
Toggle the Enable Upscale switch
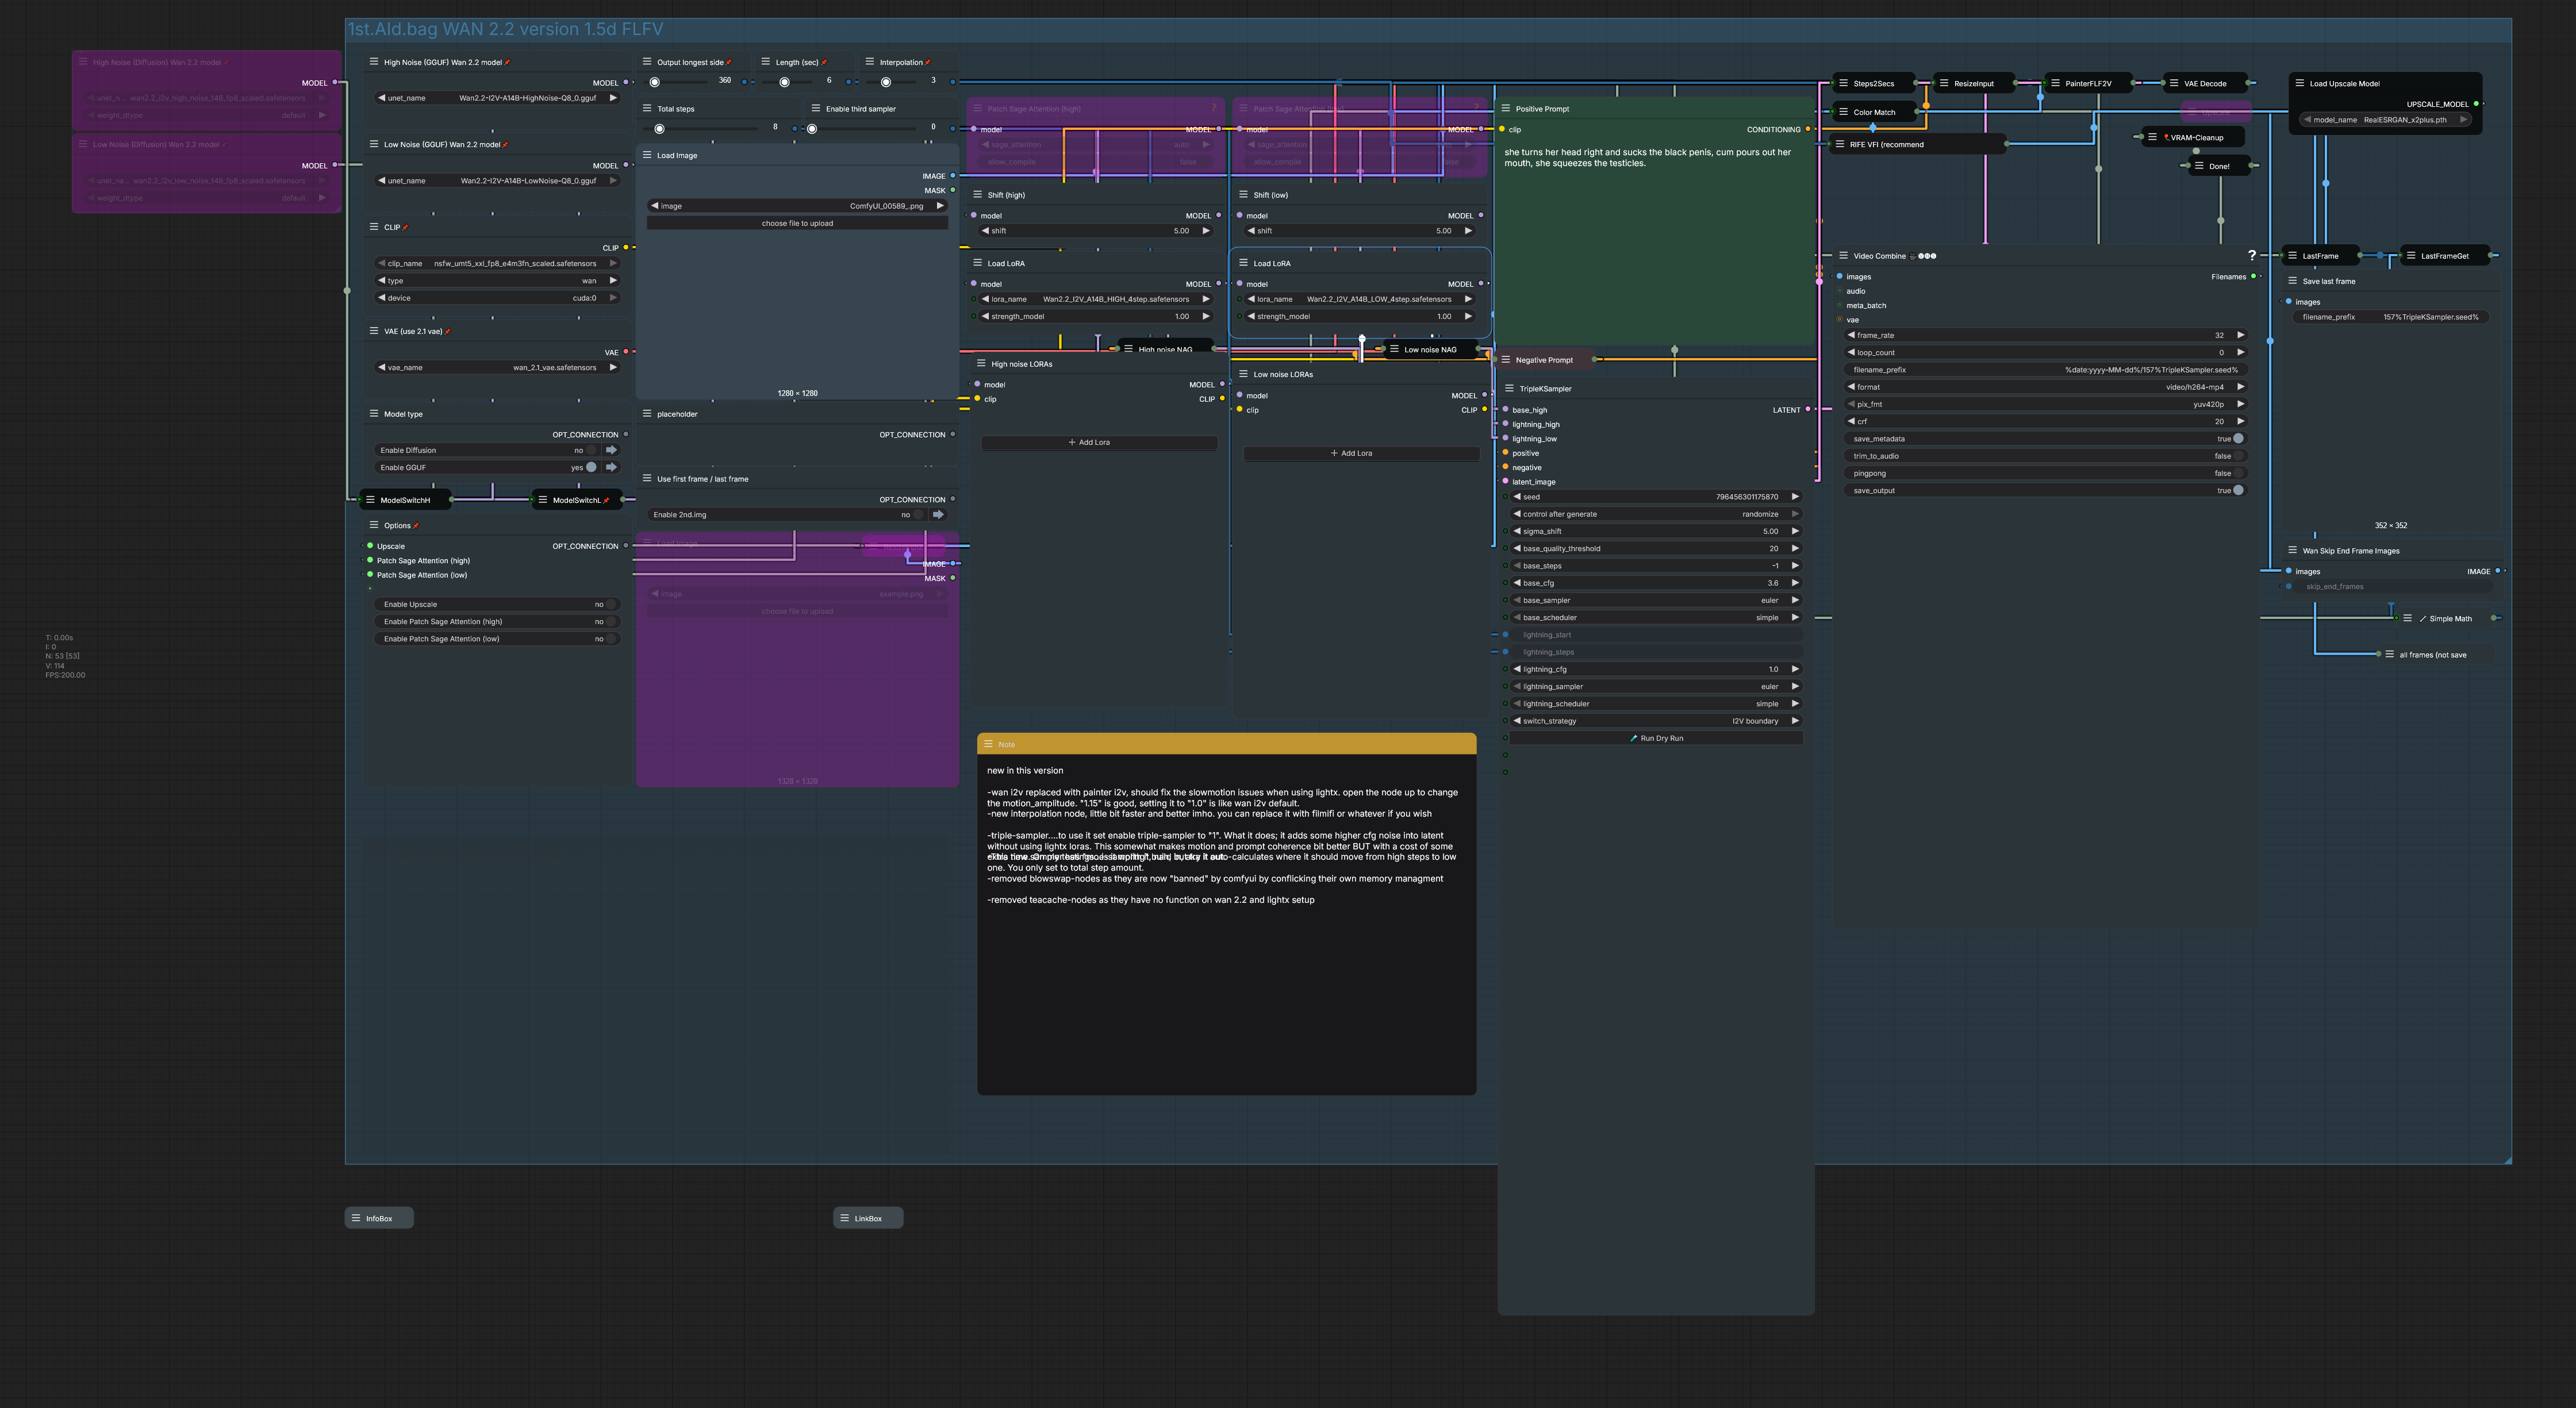610,604
